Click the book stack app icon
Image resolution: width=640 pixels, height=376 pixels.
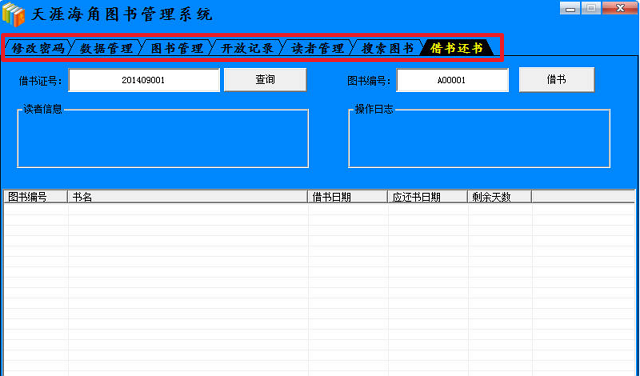point(13,15)
